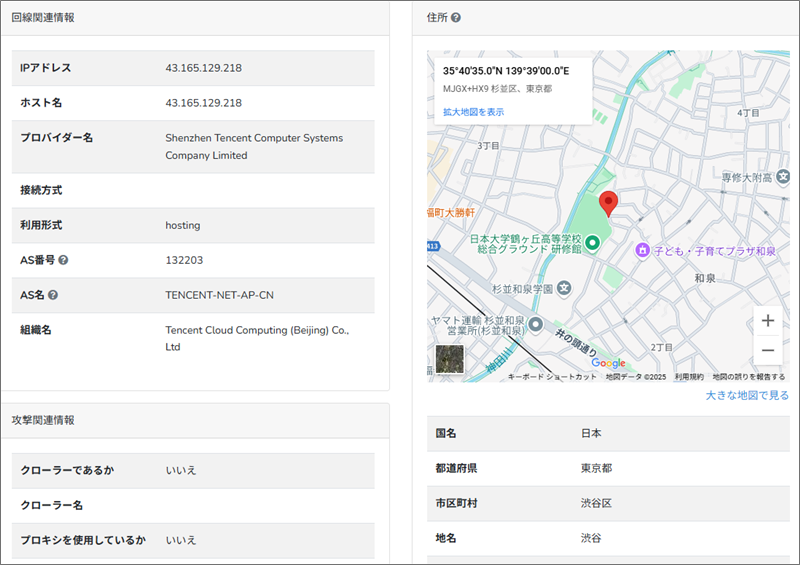
Task: Click the 日本大学鶴ヶ丘高等学校 ground marker icon
Action: (592, 242)
